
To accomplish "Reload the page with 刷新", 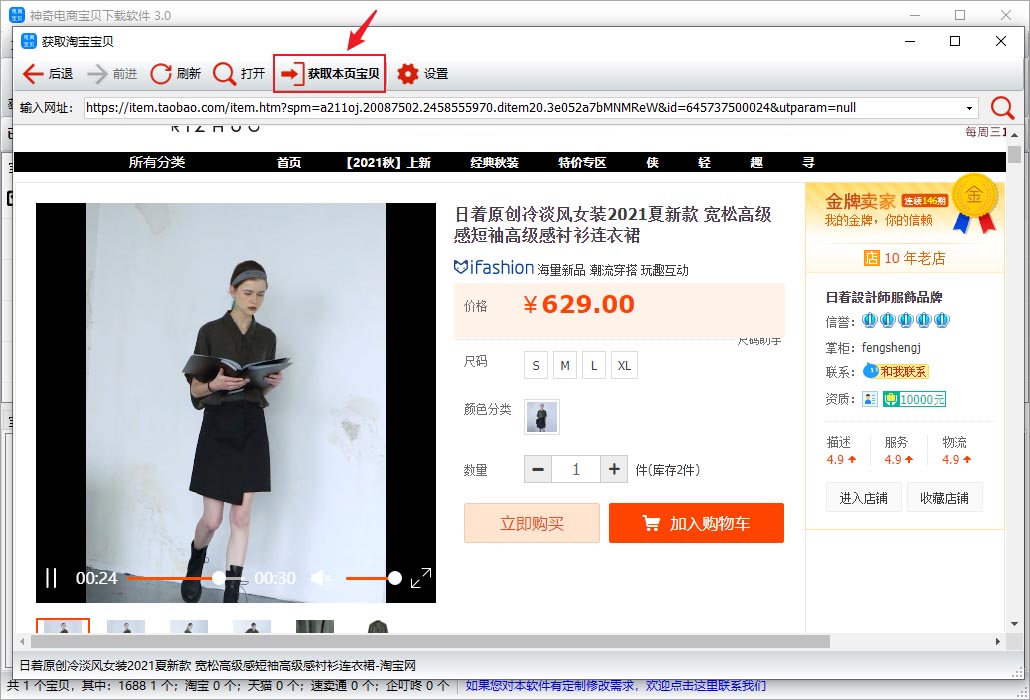I will tap(175, 74).
